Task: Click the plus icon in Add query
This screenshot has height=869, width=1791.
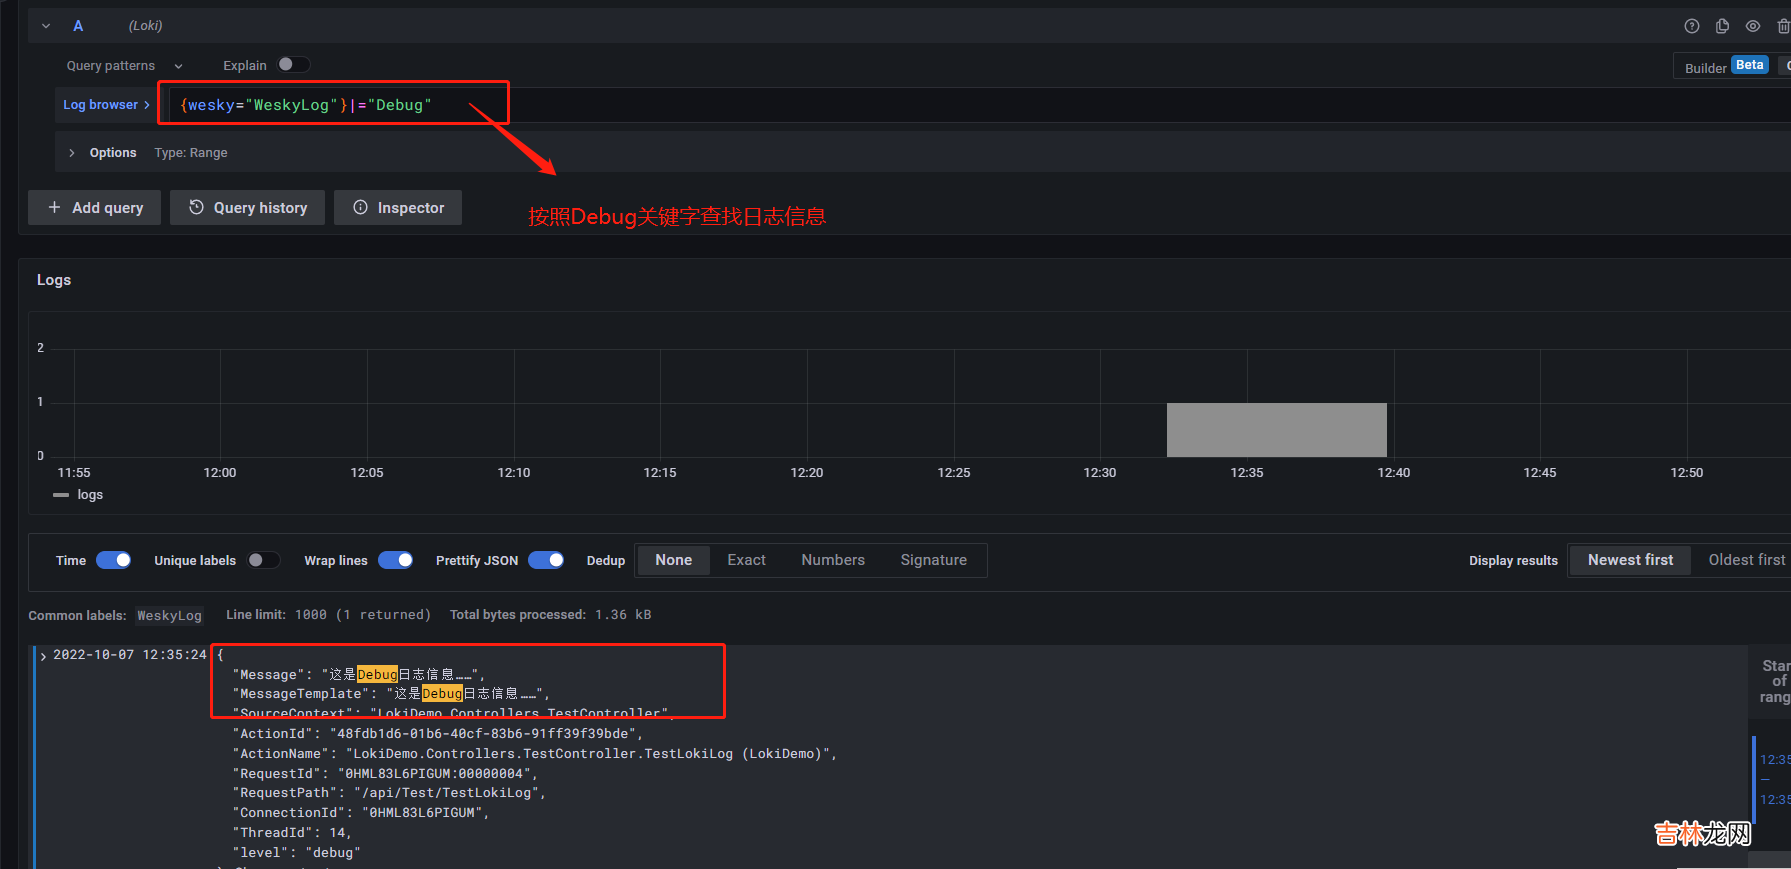Action: pos(54,207)
